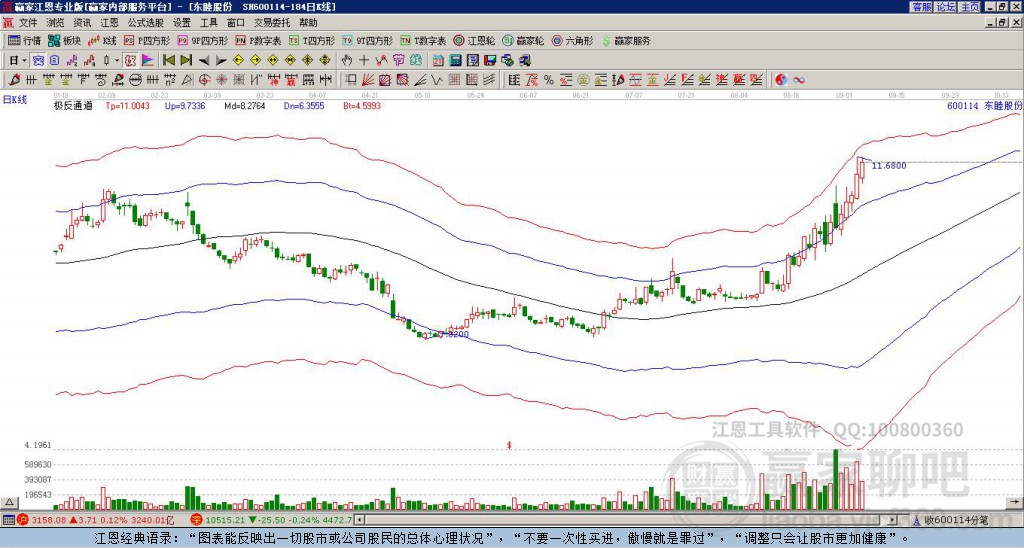Click the red target circle crosshair tool
The image size is (1024, 548).
(204, 80)
